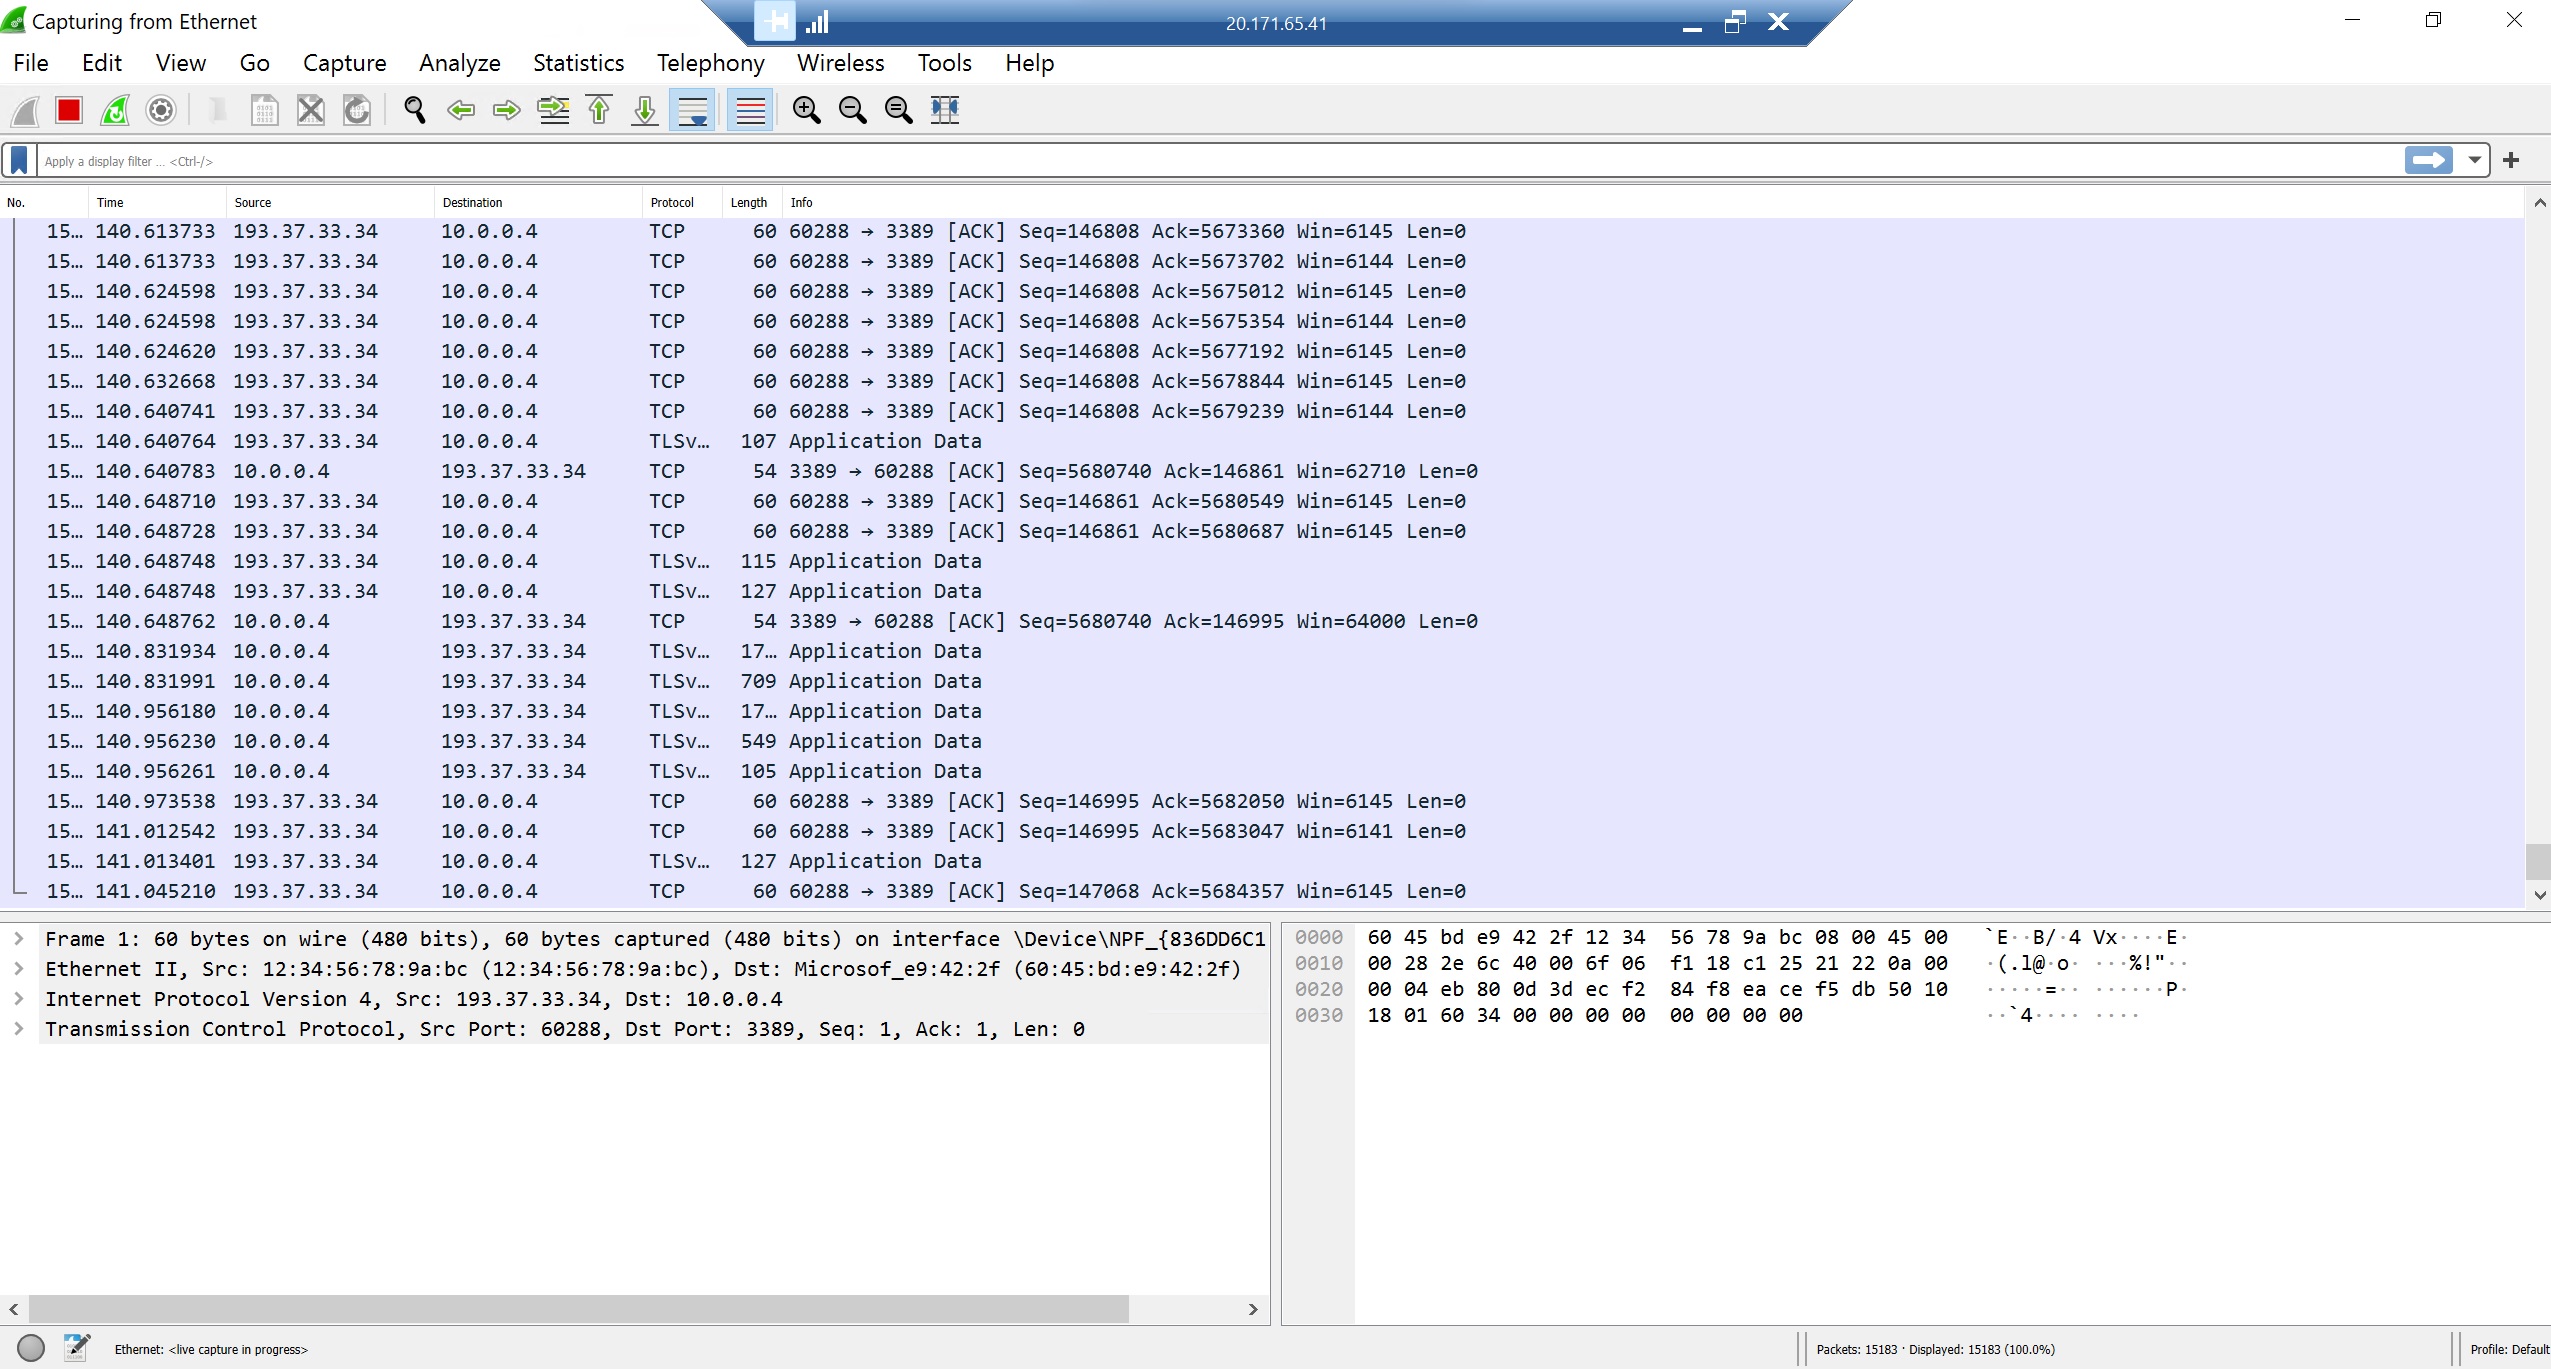Apply the display filter arrow button
The width and height of the screenshot is (2551, 1369).
point(2428,160)
